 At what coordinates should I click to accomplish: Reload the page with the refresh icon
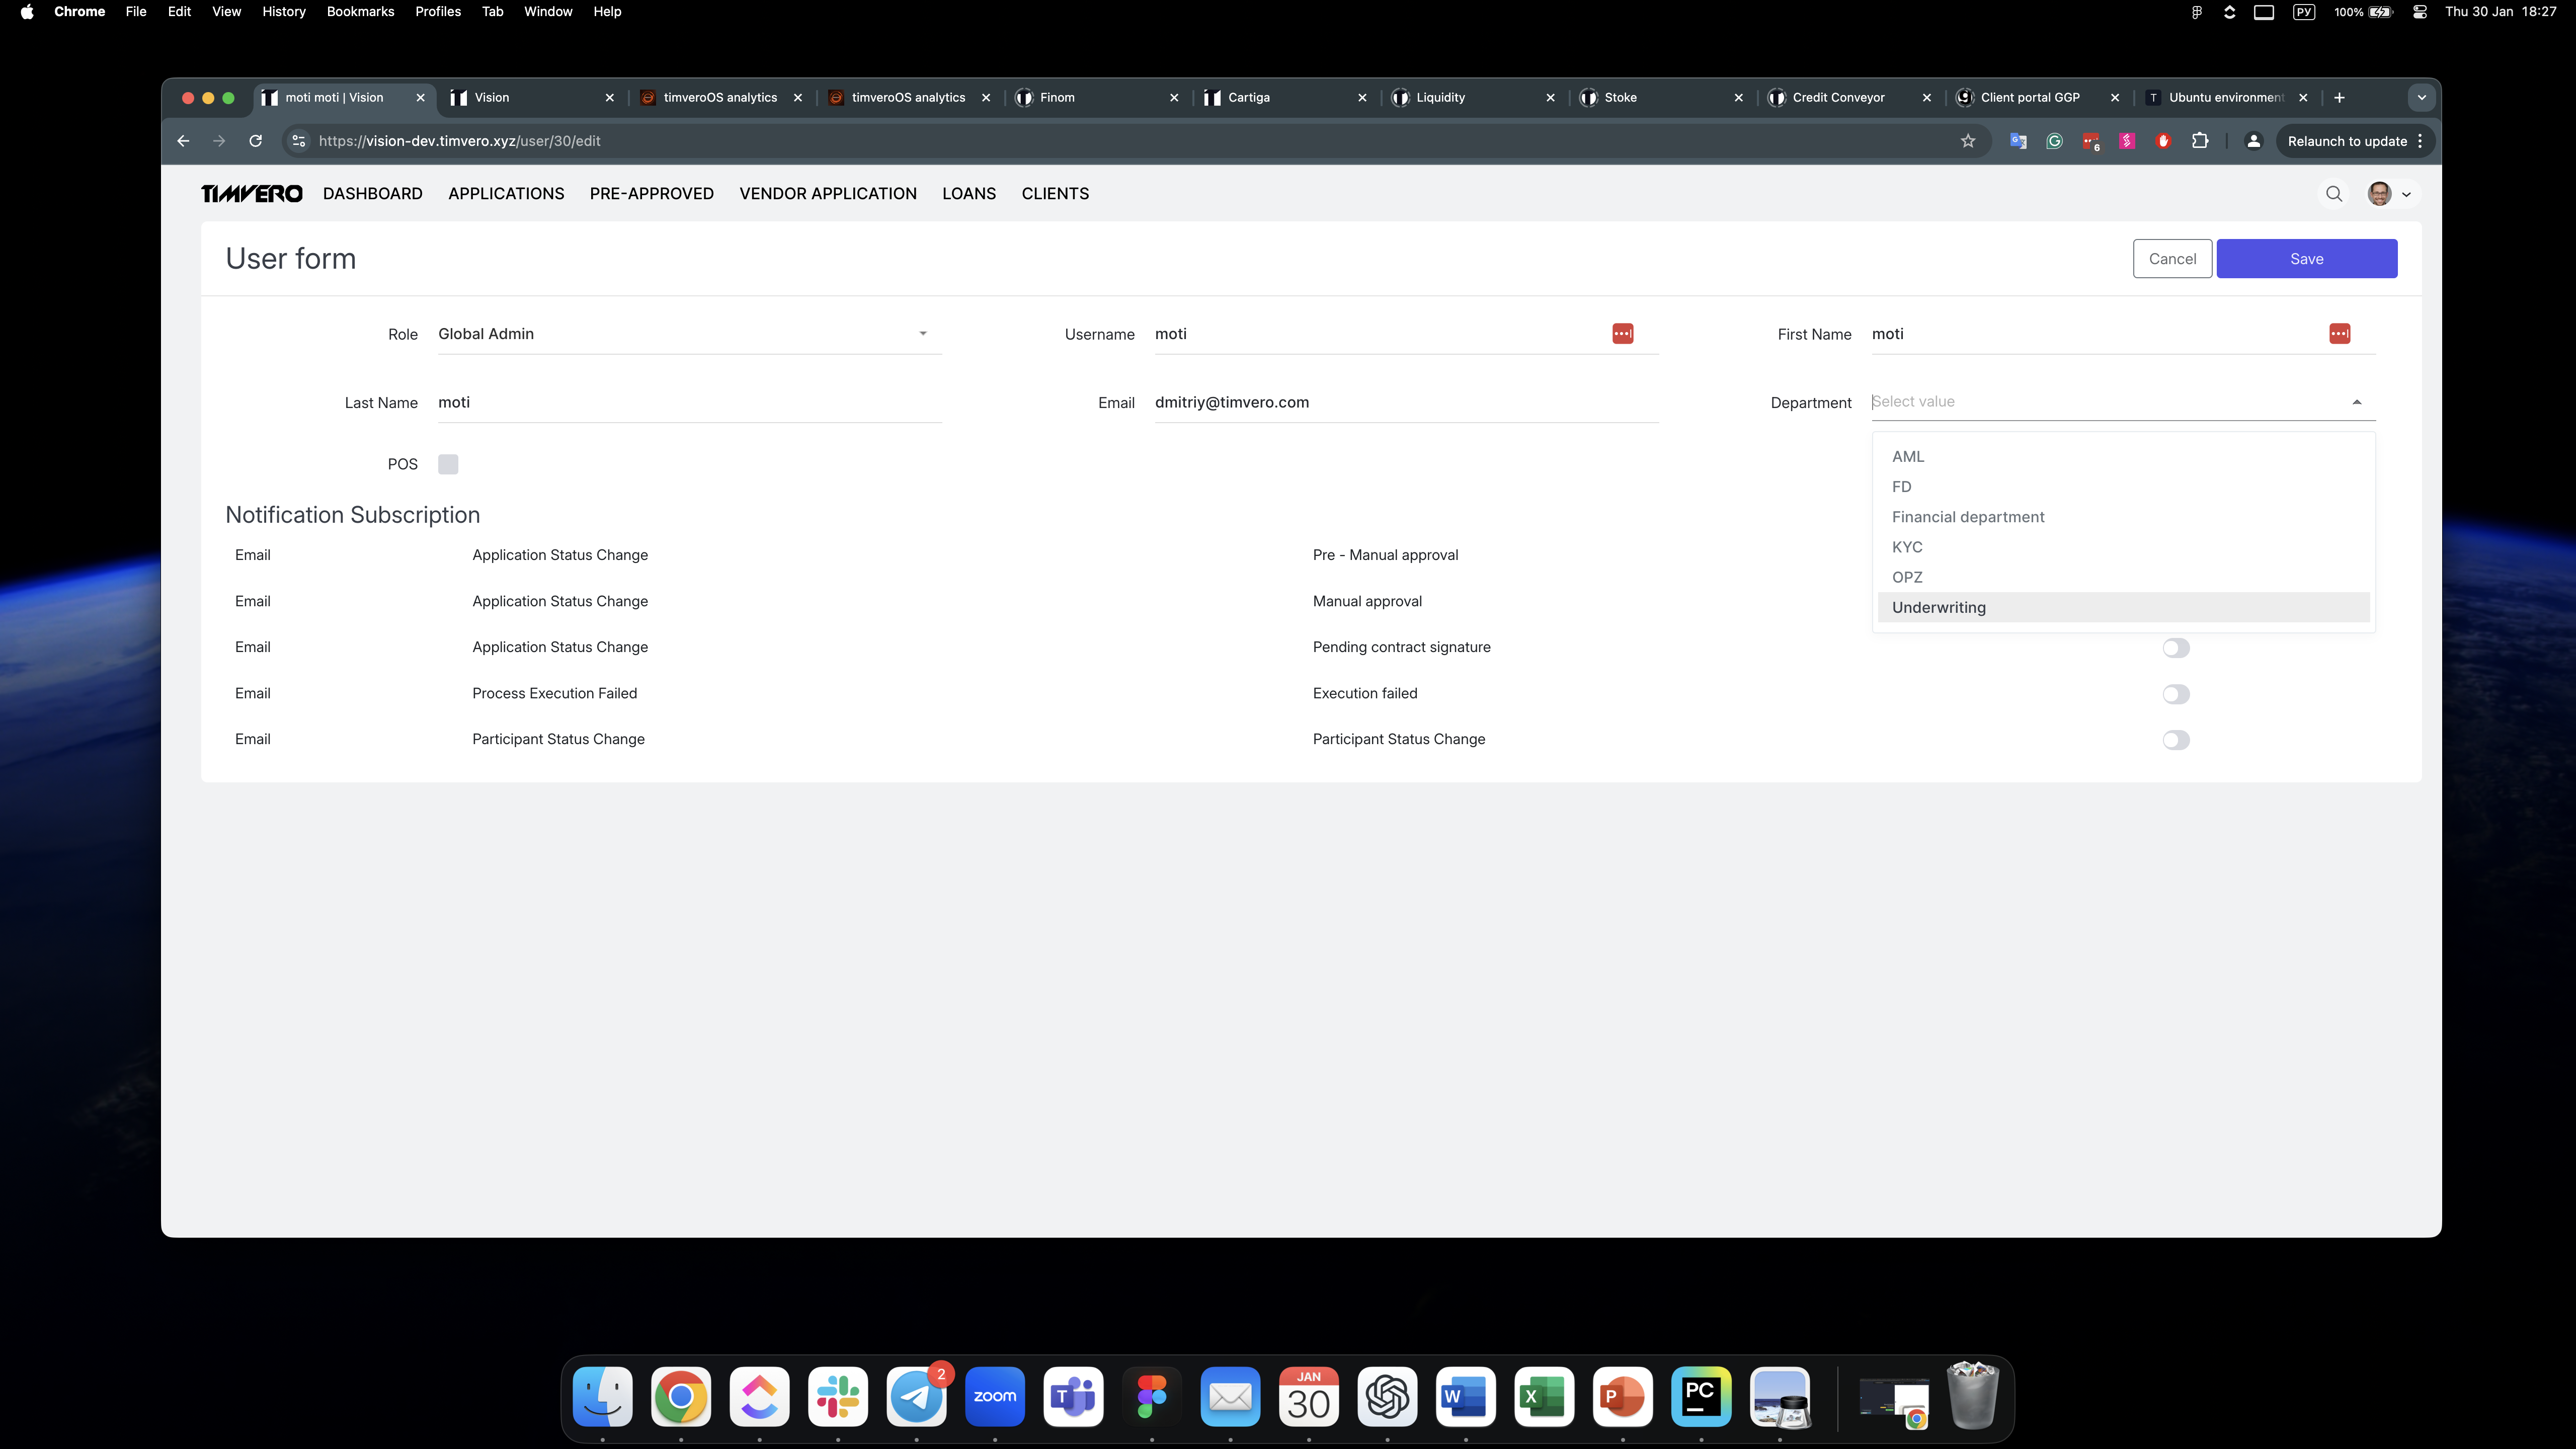tap(256, 141)
